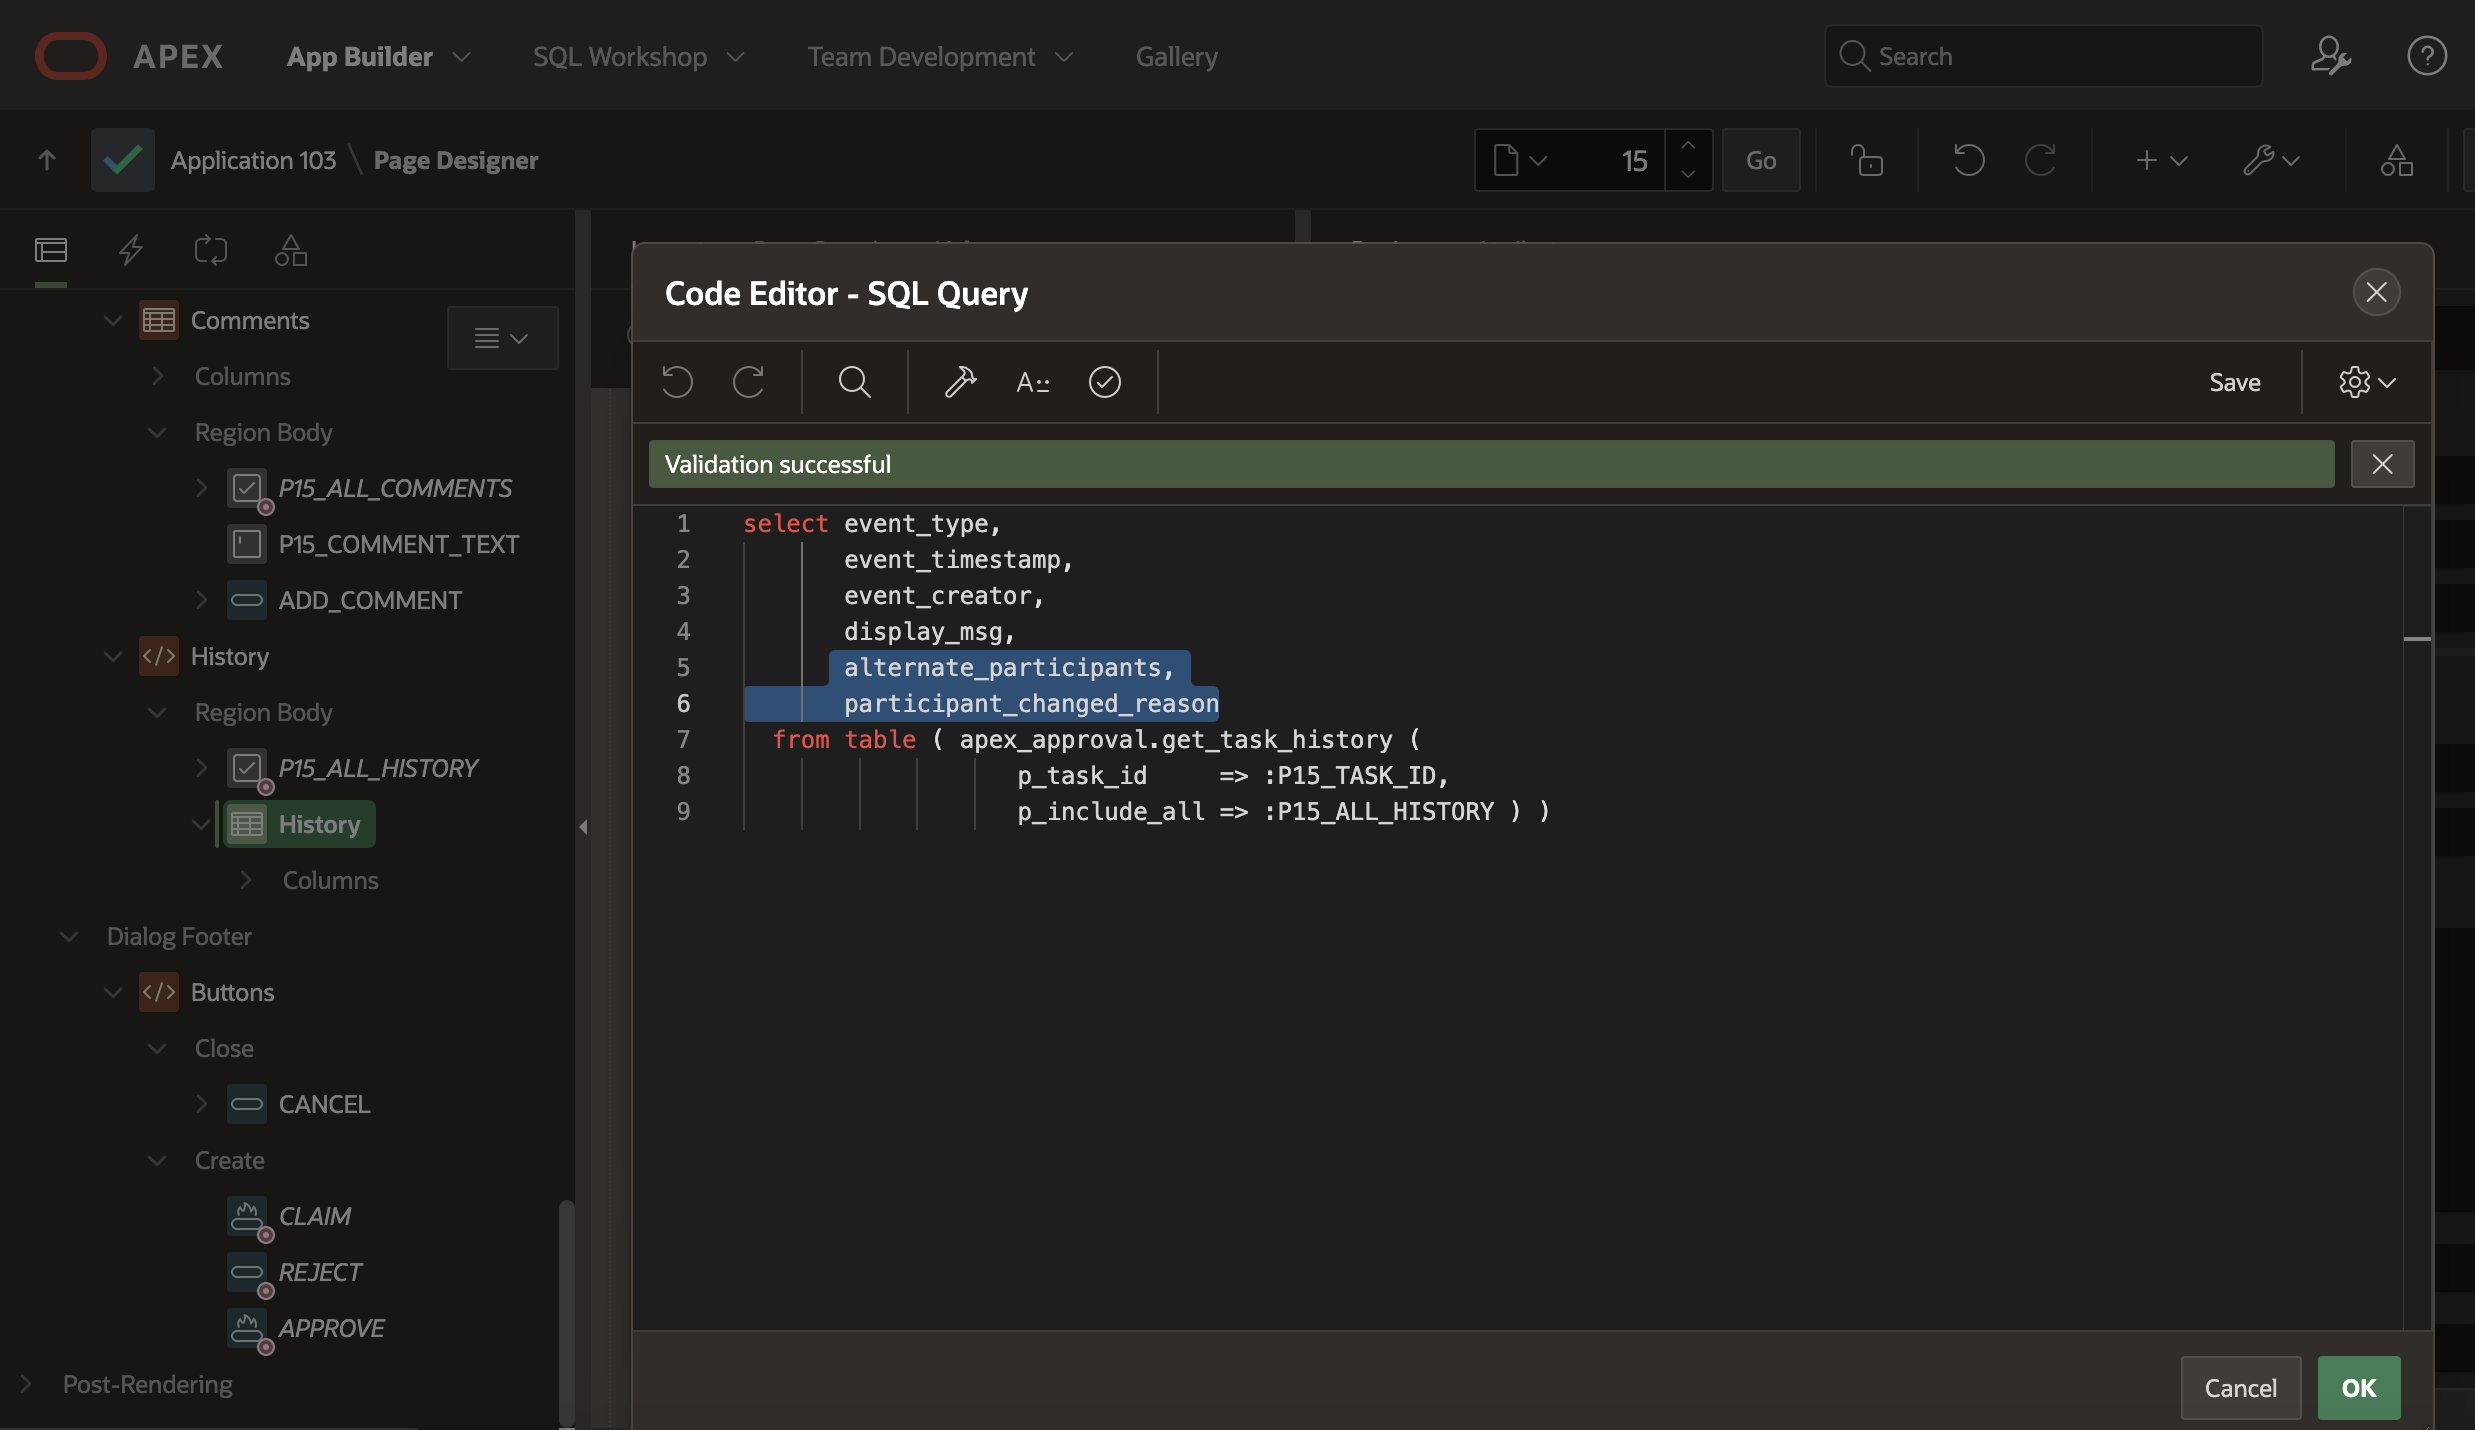Image resolution: width=2475 pixels, height=1430 pixels.
Task: Open the help question mark icon
Action: [2426, 56]
